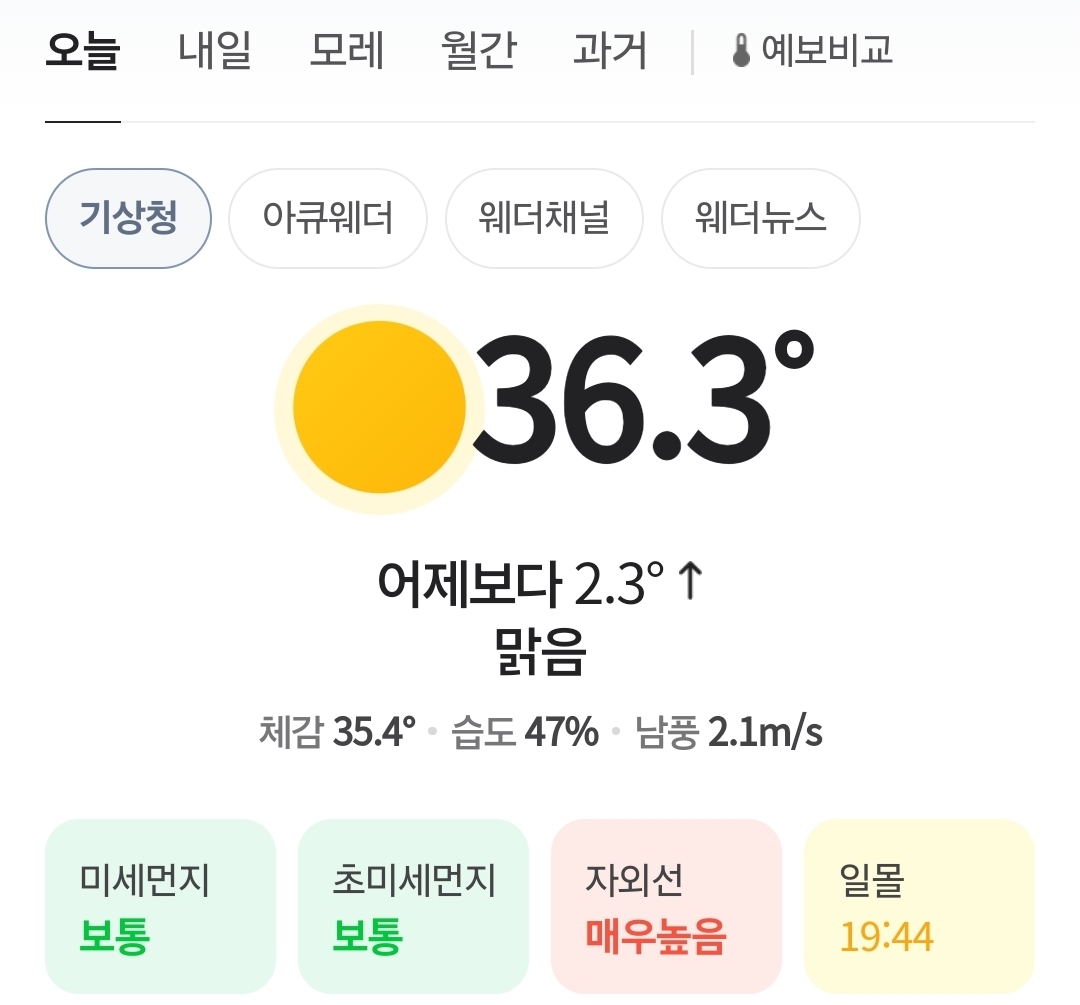The width and height of the screenshot is (1080, 1005).
Task: Click the upward arrow next to 2.3°
Action: (x=690, y=581)
